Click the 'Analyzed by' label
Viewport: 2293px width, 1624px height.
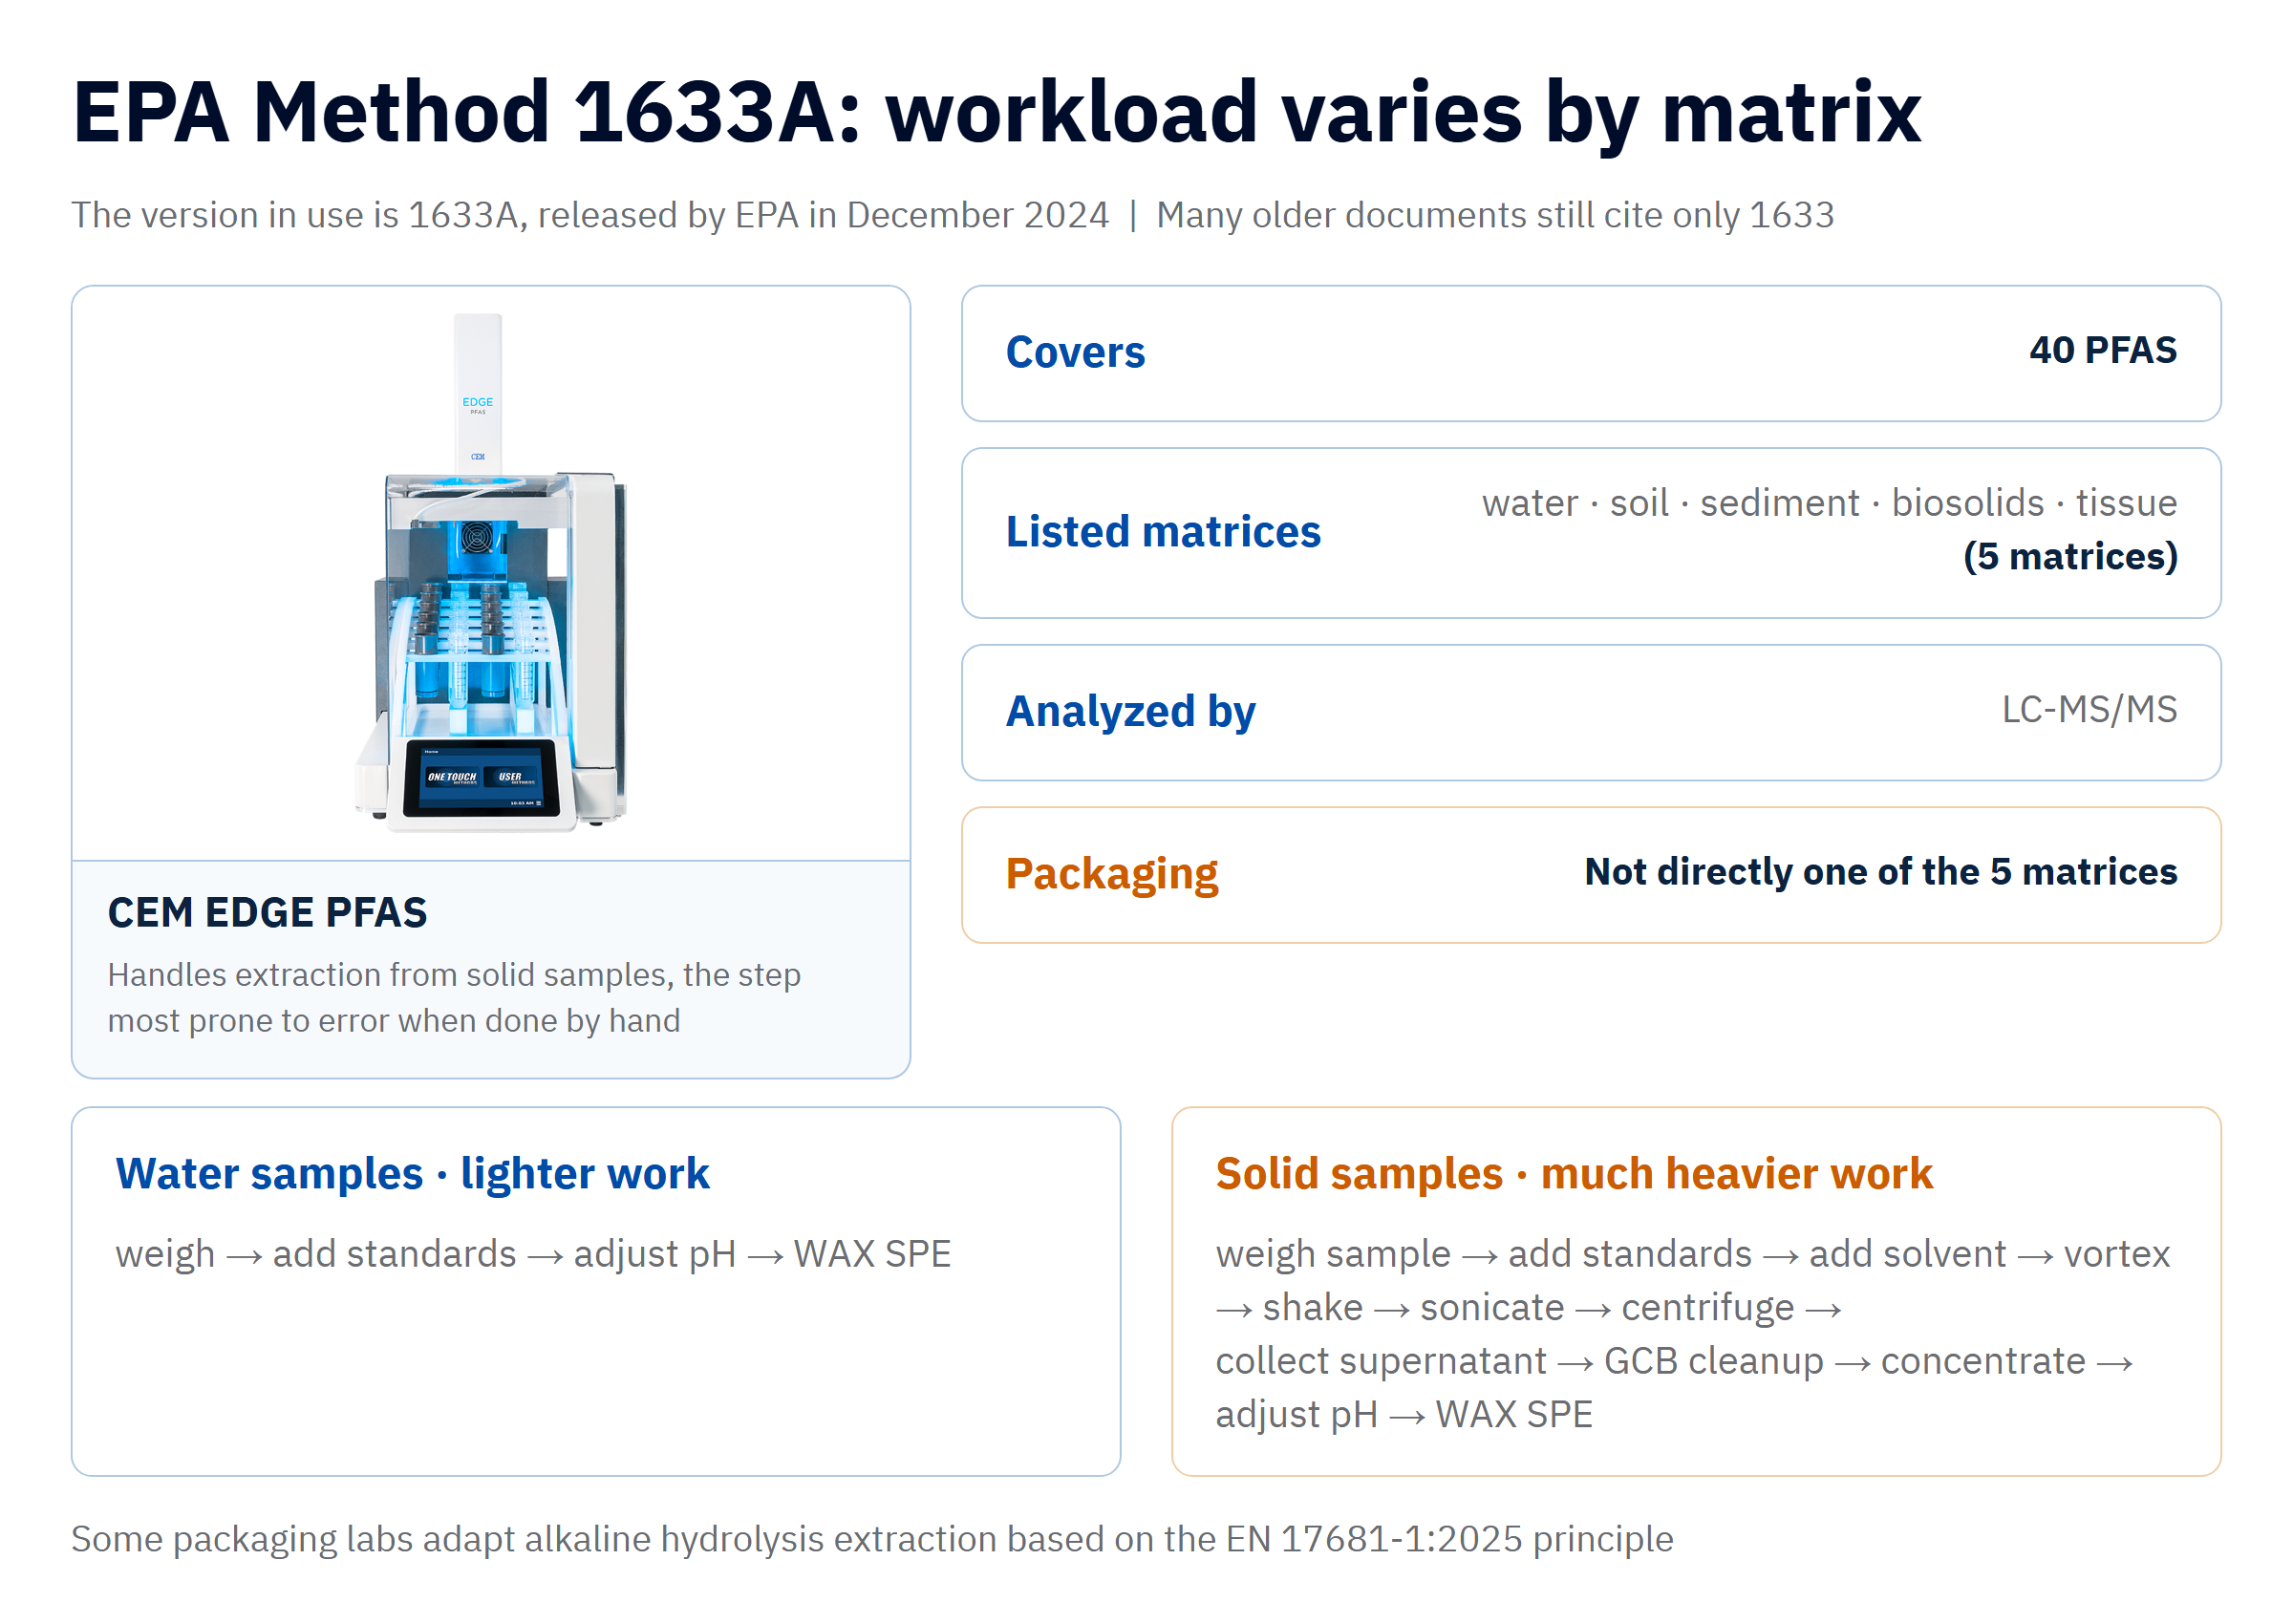click(1130, 711)
